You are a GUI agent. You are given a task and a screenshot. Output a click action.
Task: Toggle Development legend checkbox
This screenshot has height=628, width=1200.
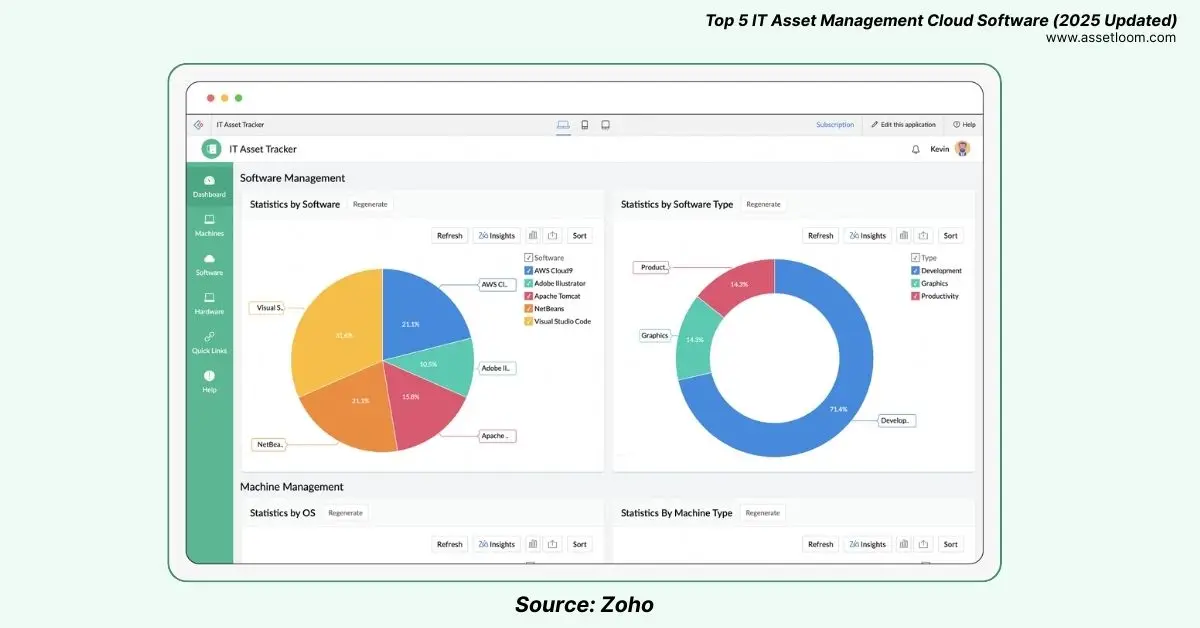coord(915,271)
